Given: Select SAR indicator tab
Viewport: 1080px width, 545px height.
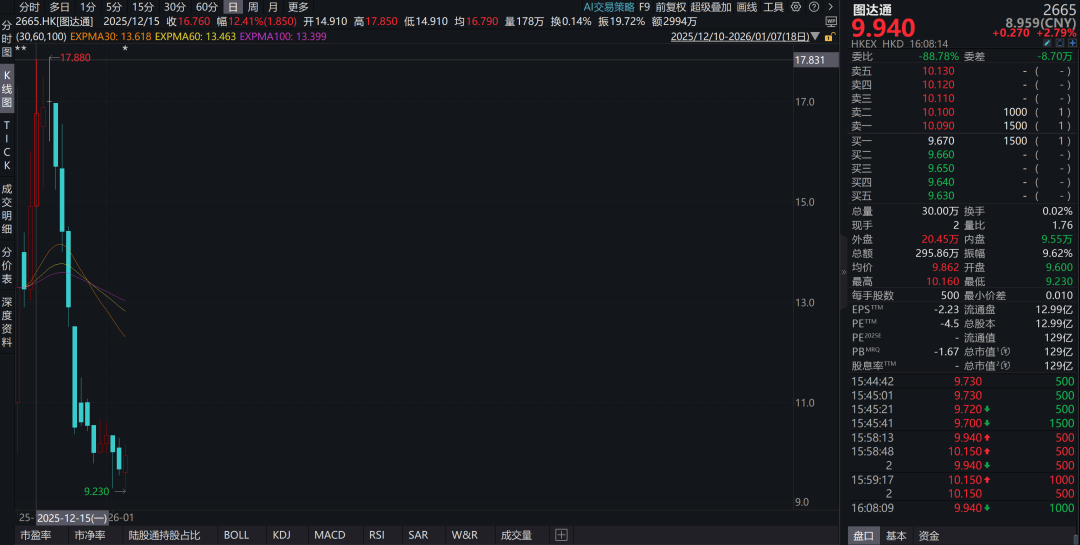Looking at the screenshot, I should click(x=418, y=535).
